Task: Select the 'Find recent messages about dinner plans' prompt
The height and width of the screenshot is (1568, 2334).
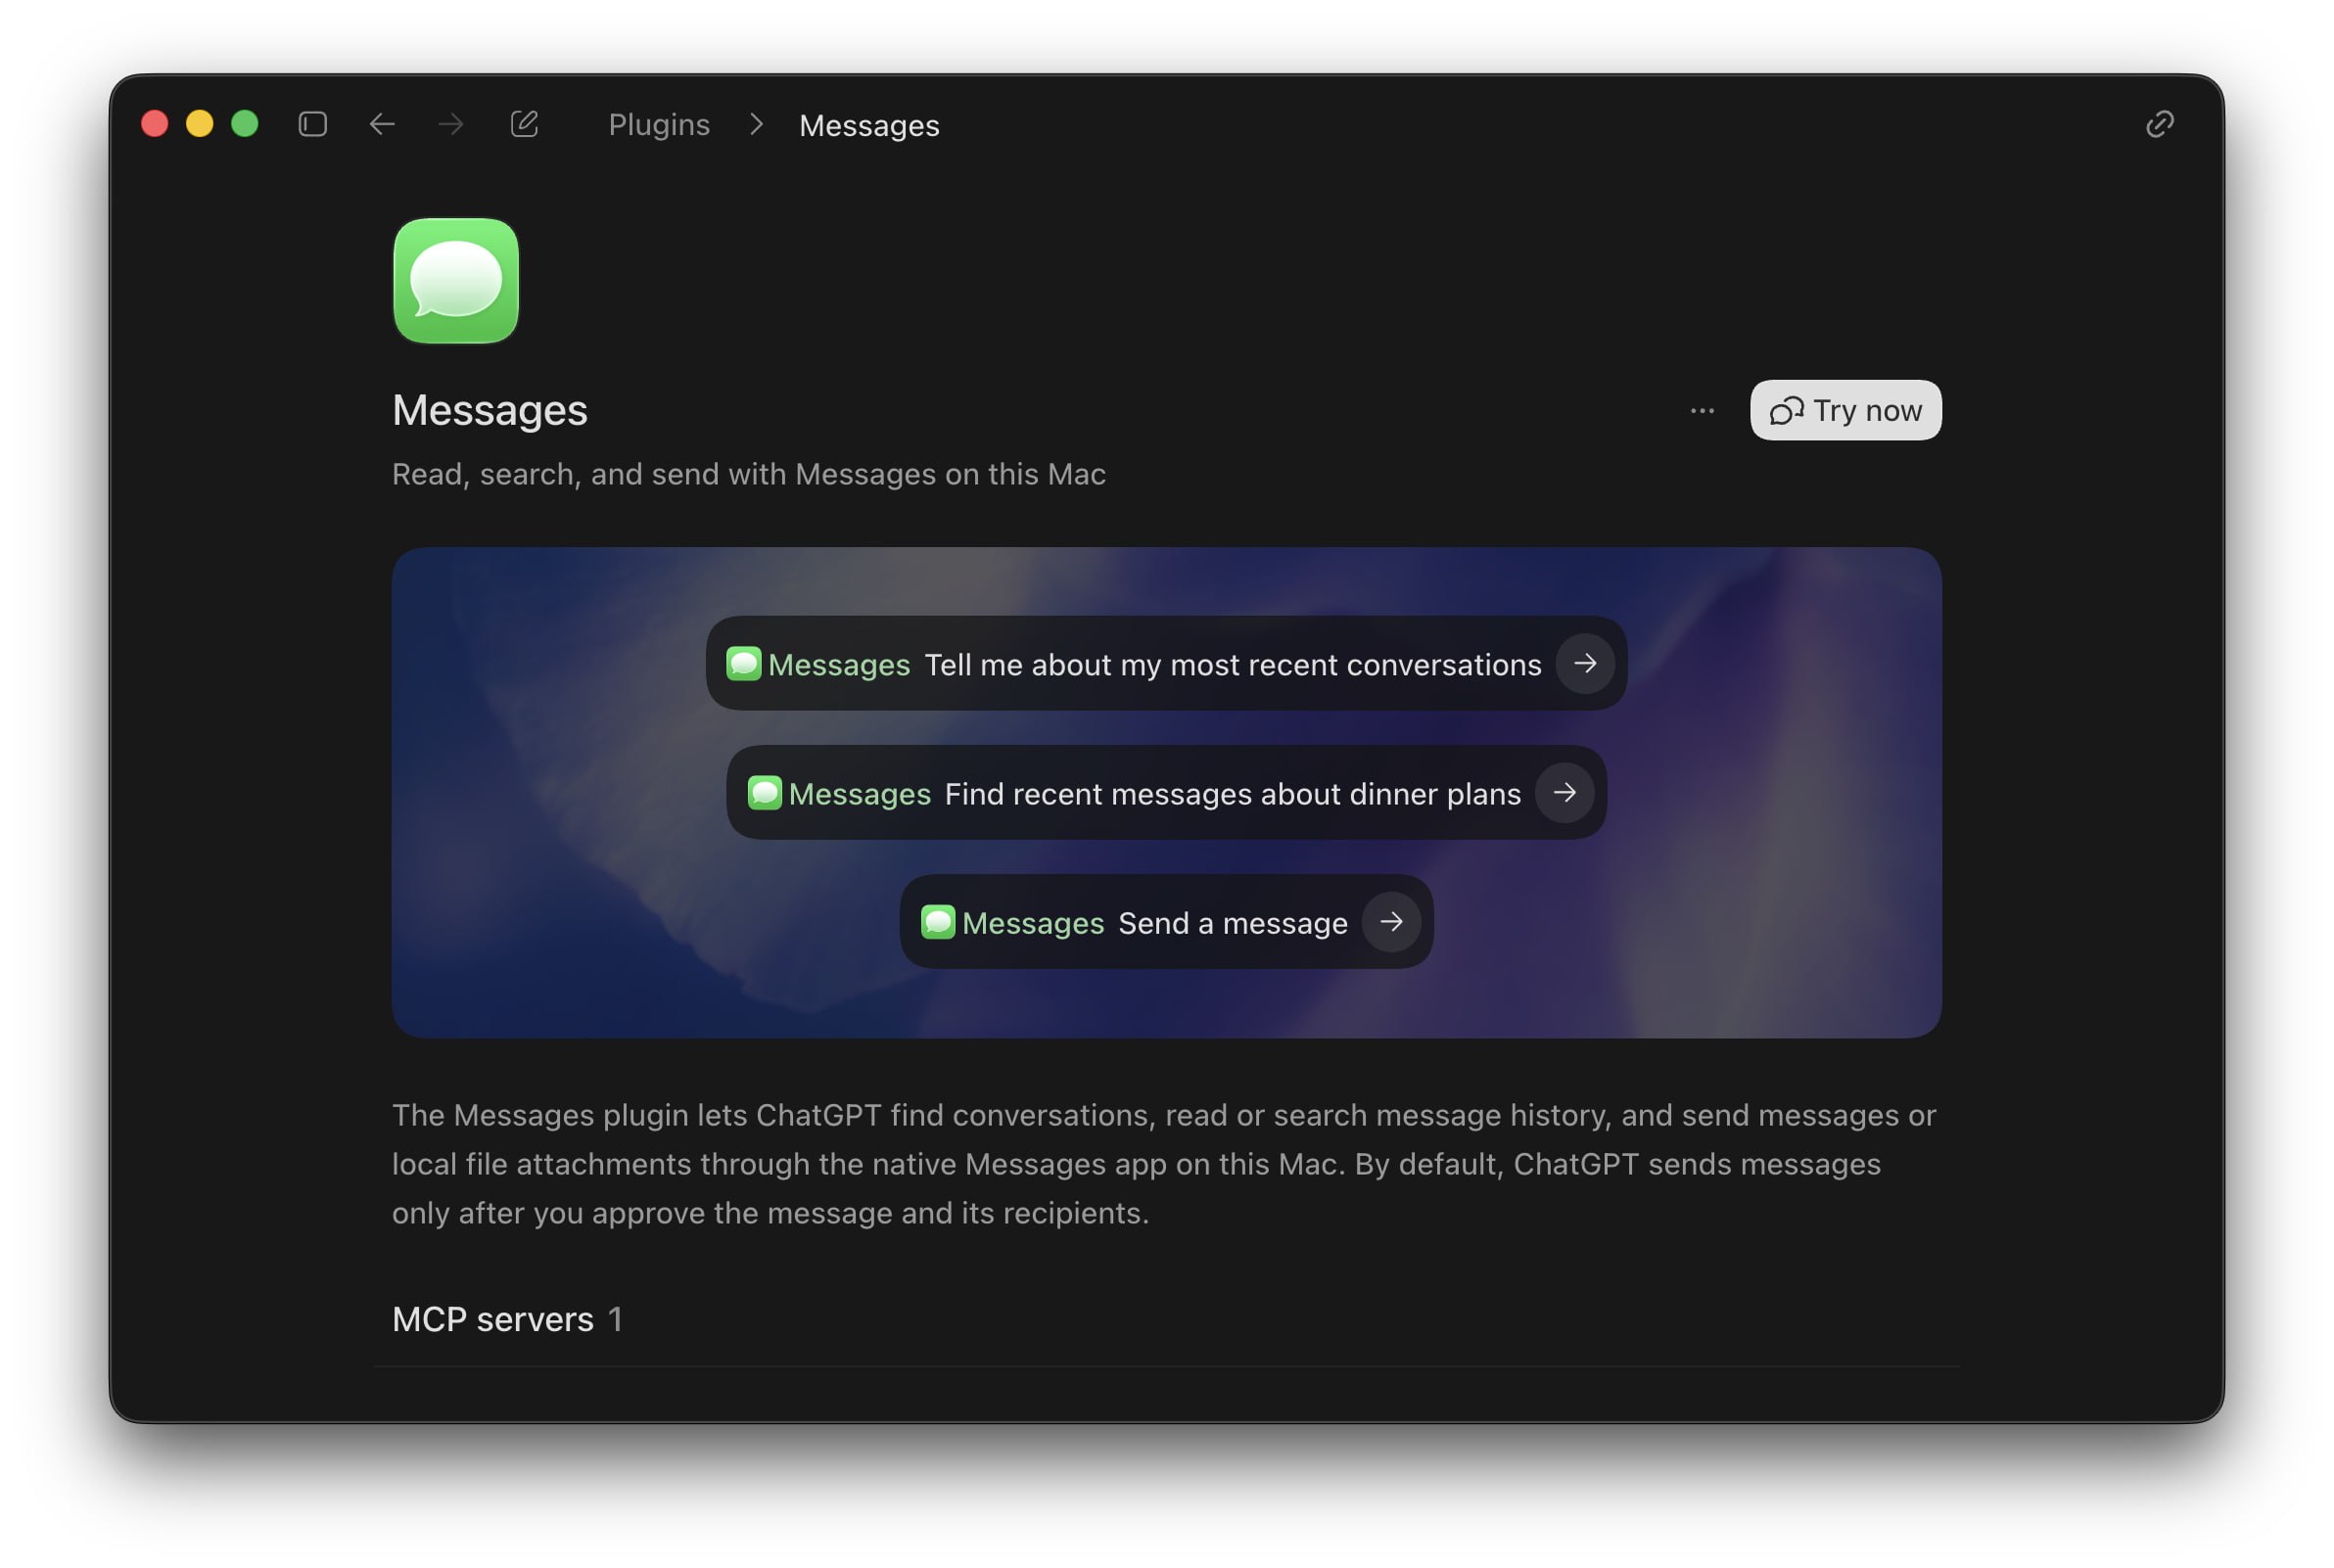Action: point(1166,792)
